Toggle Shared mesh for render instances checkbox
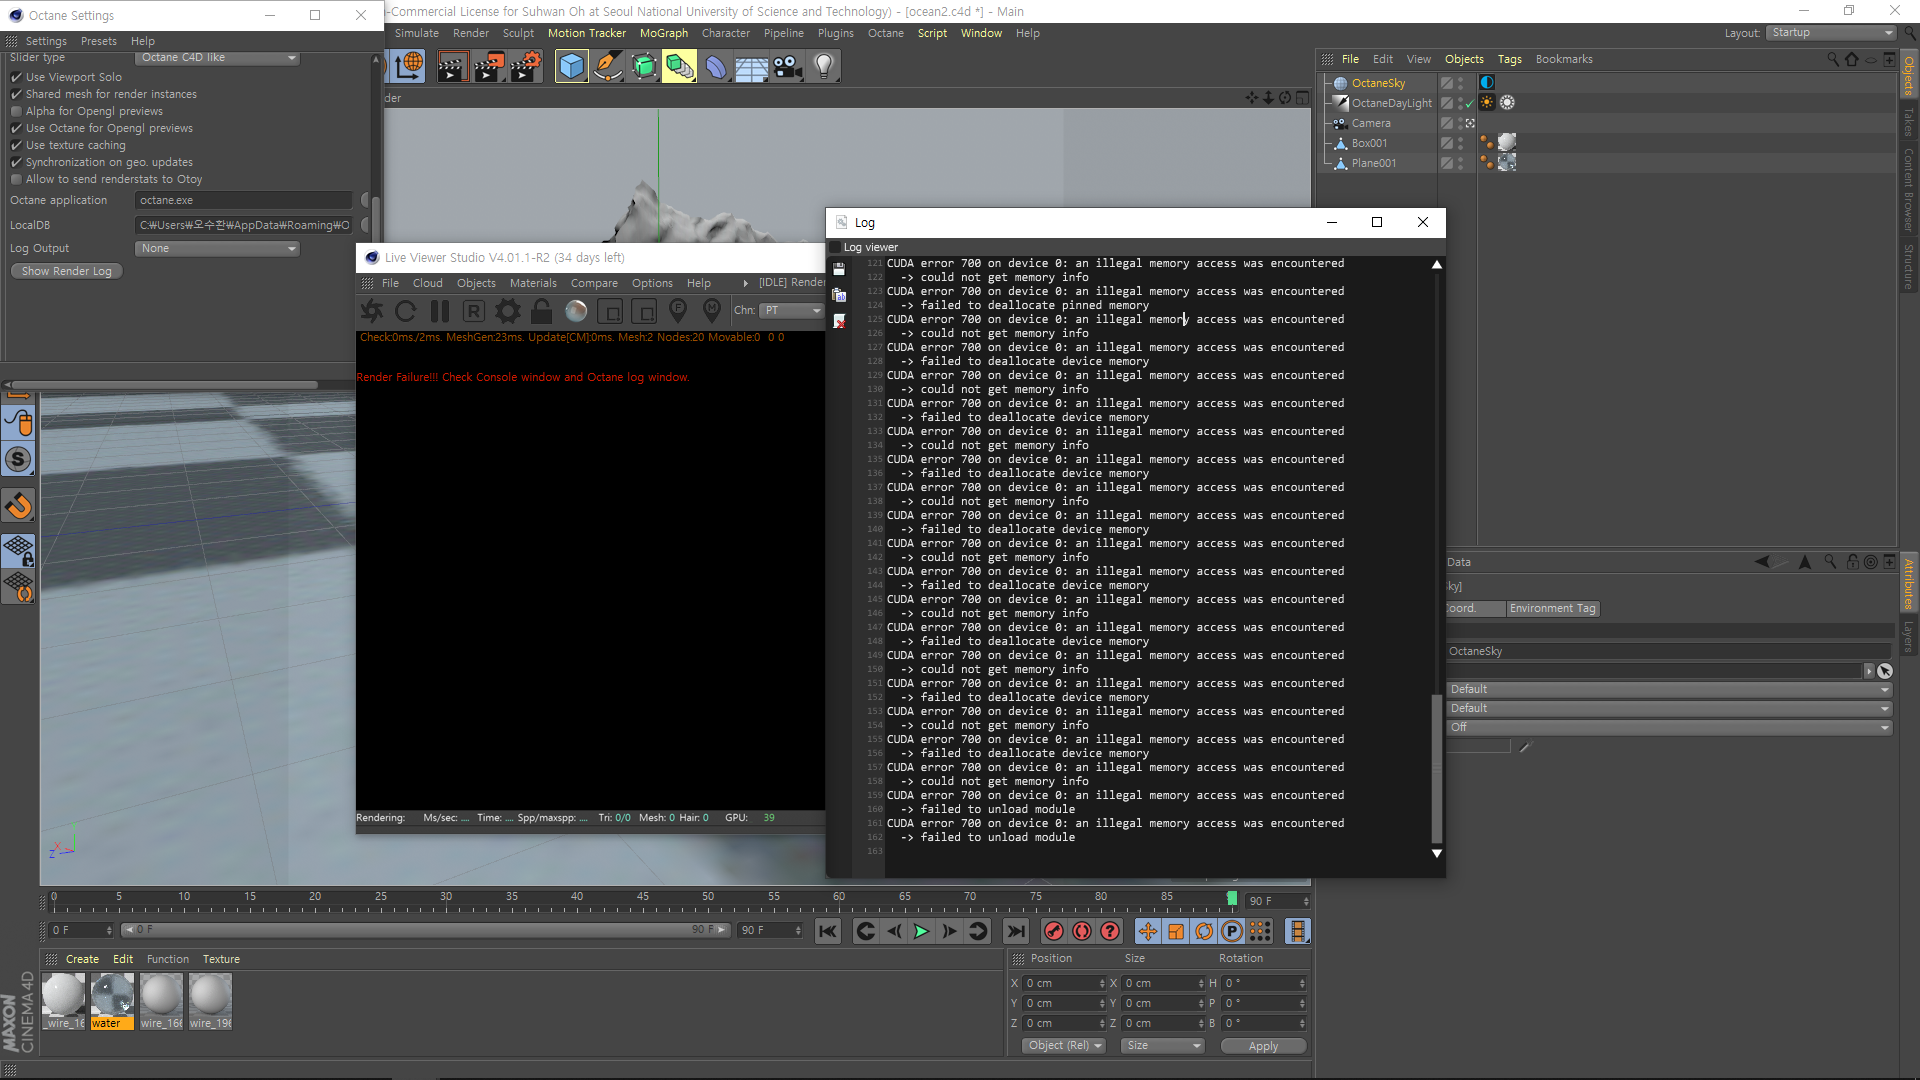 17,94
